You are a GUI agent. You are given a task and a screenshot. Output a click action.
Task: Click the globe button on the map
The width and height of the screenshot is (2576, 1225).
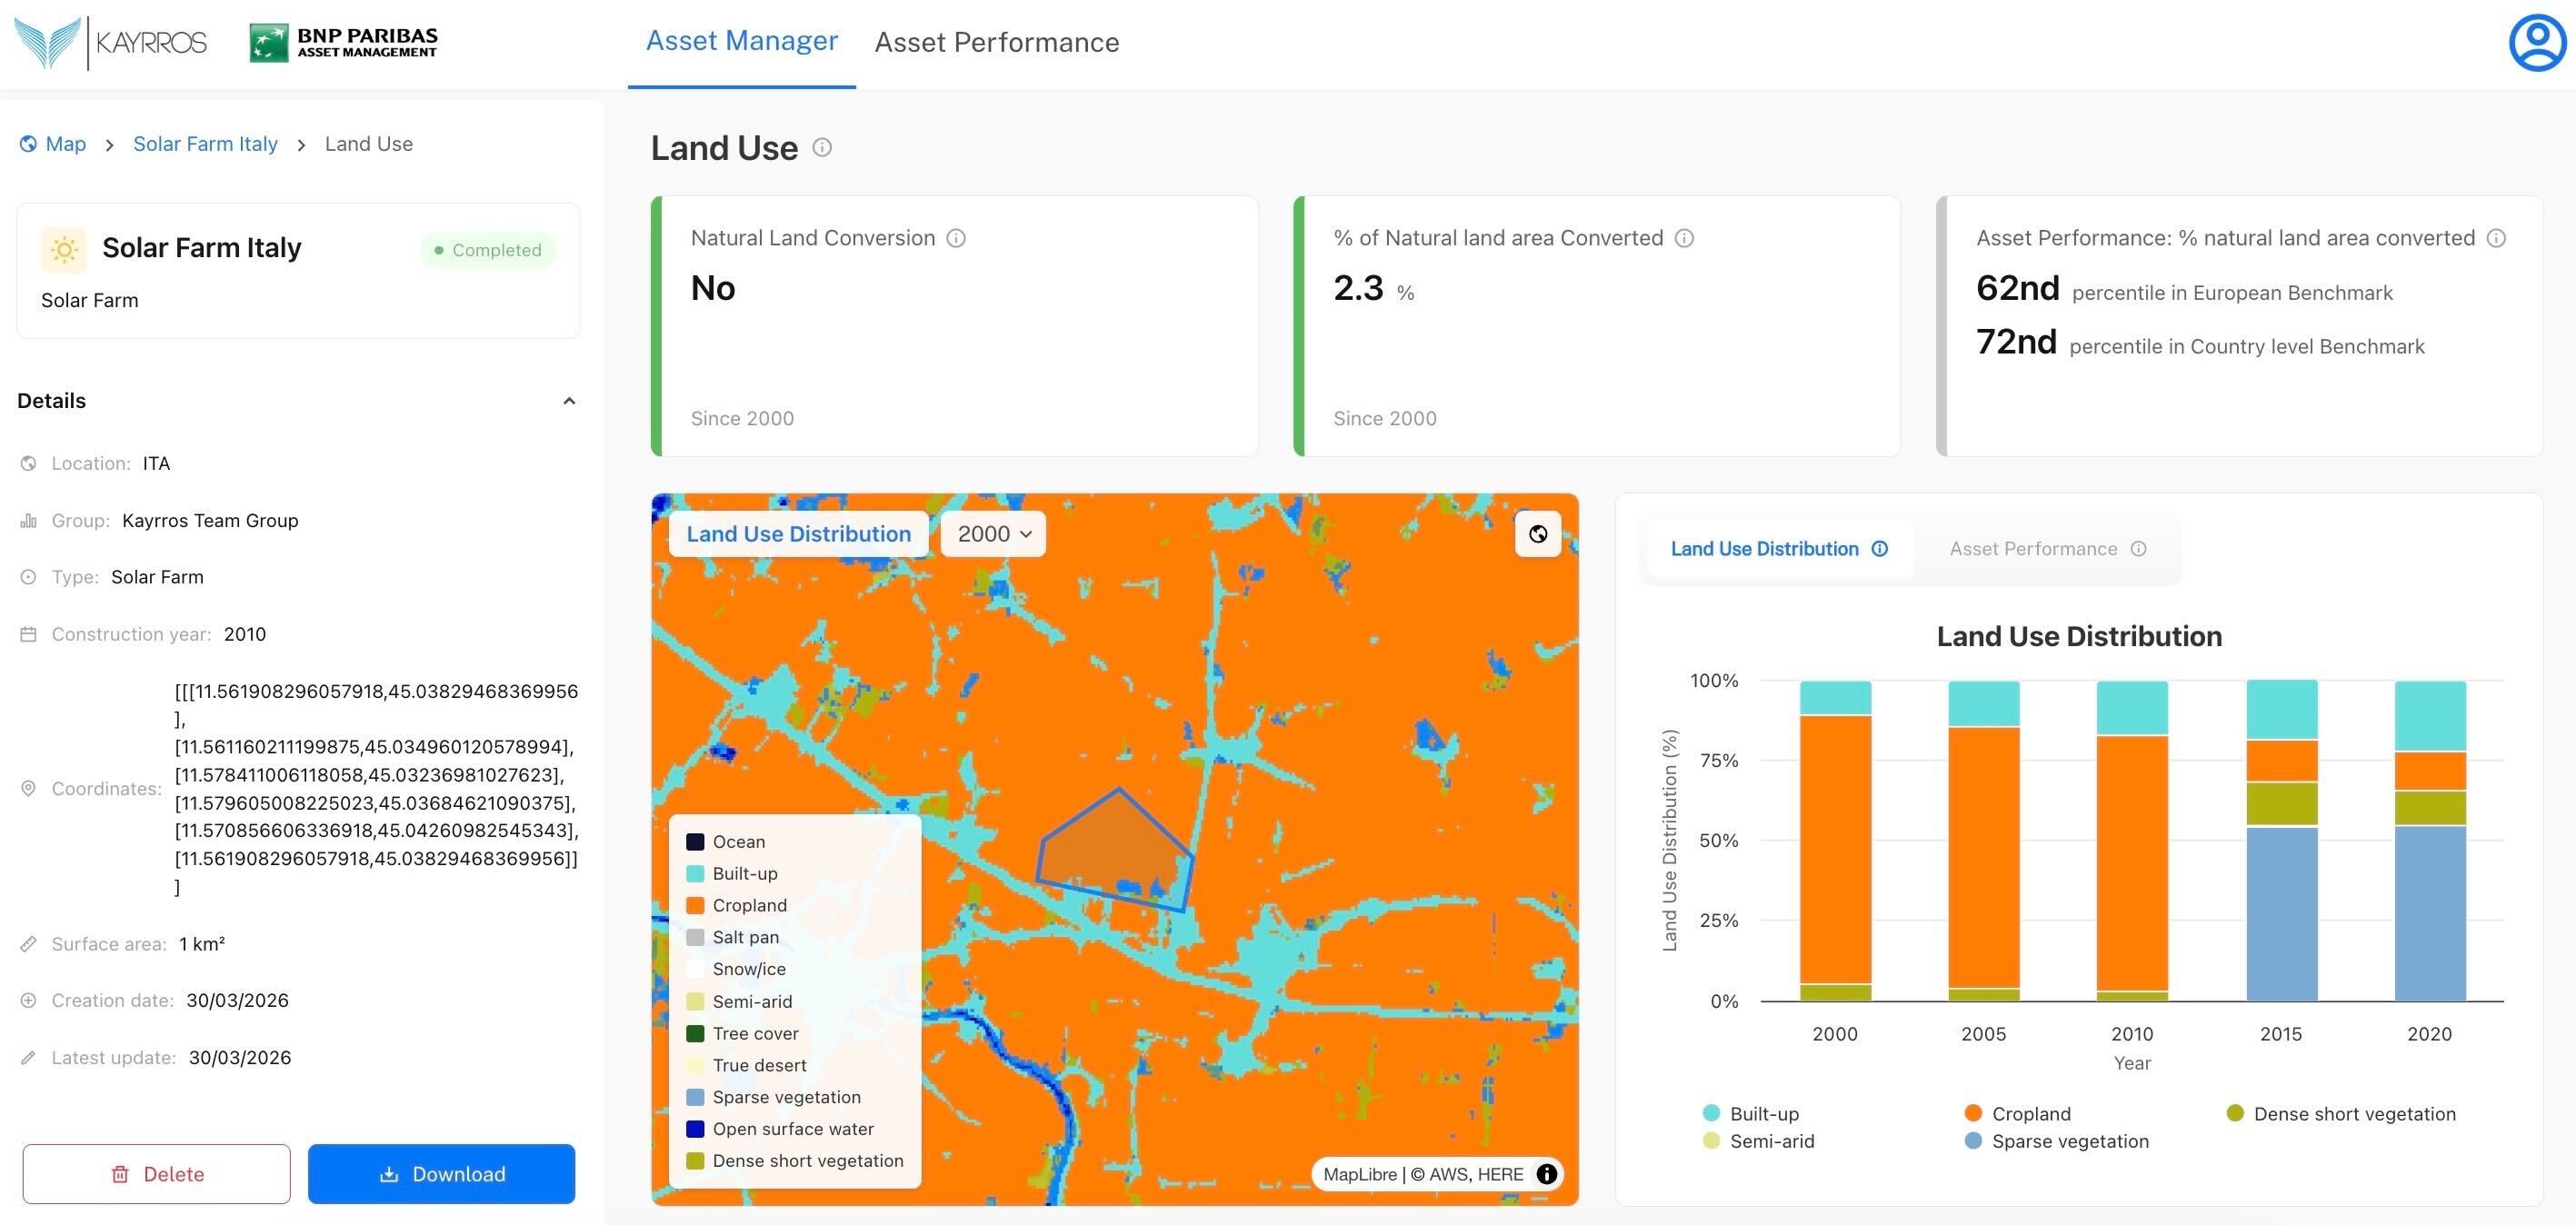coord(1537,534)
